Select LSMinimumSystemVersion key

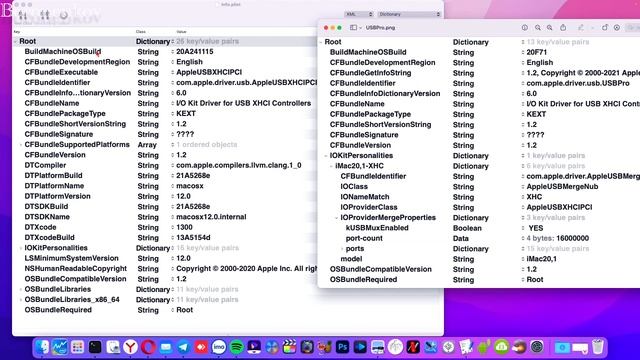coord(71,258)
